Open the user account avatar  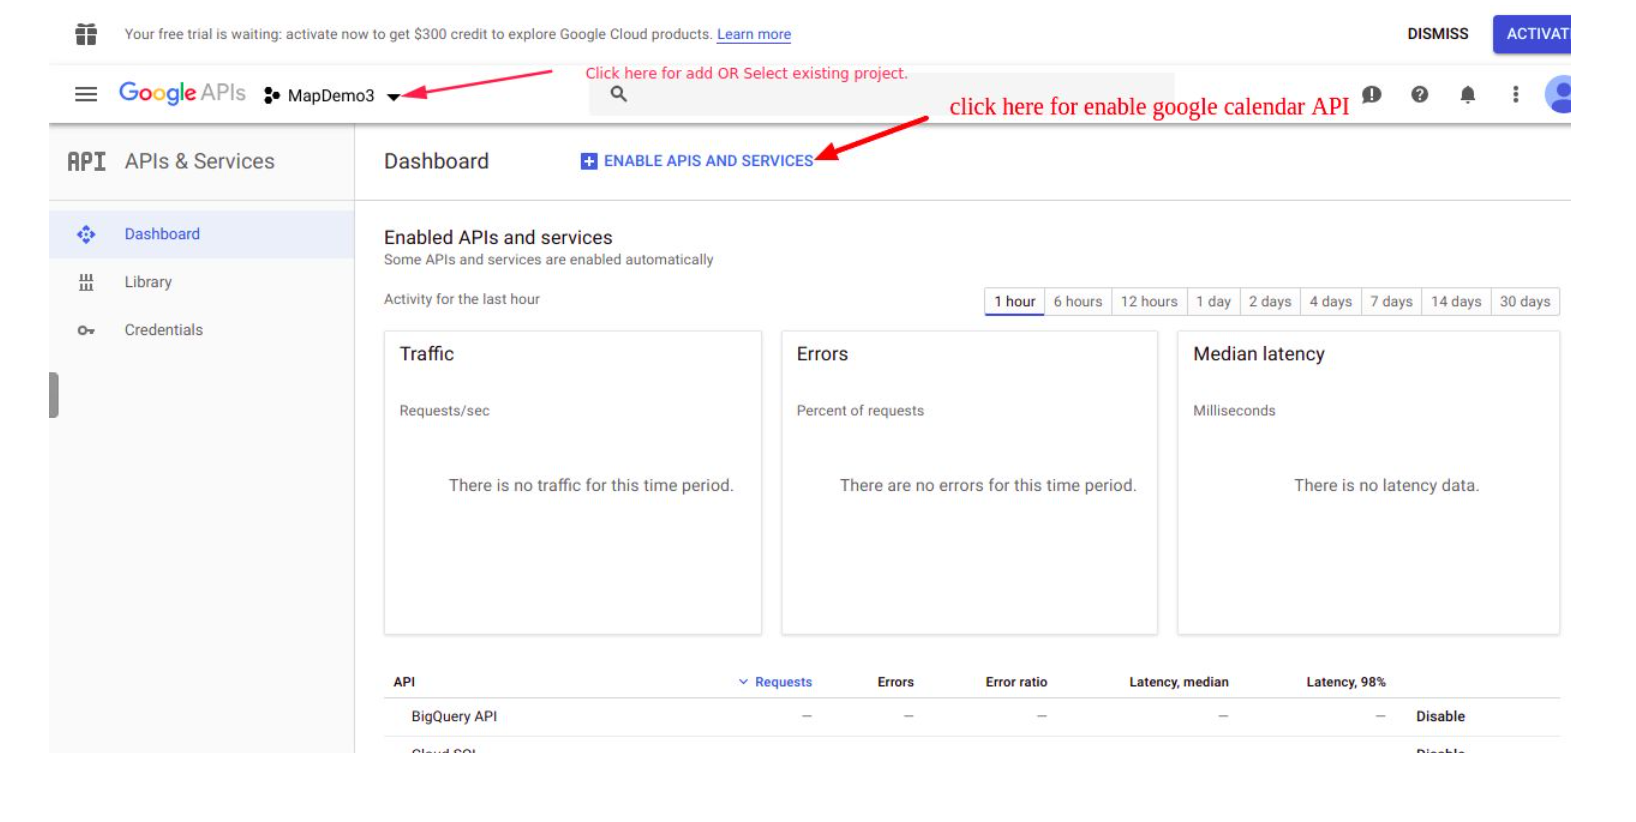click(1559, 94)
